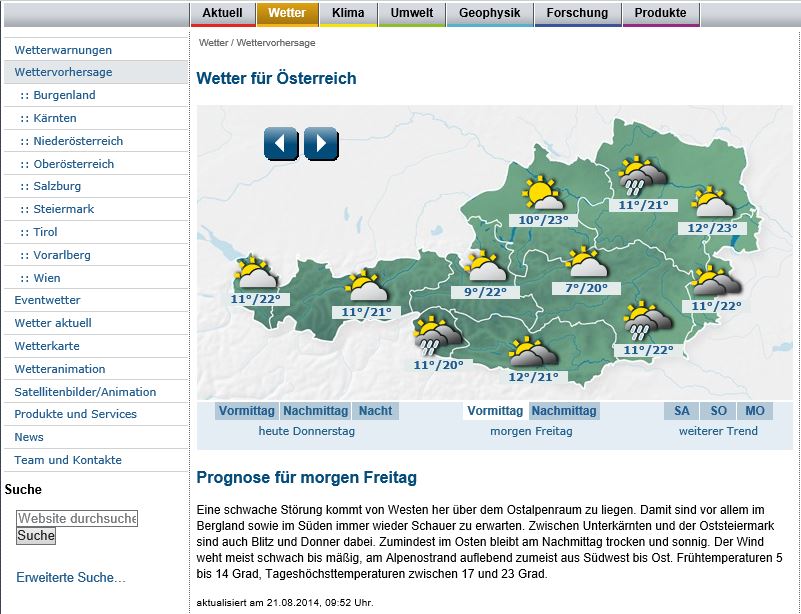
Task: Click the rain icon above 11°/21° Niederösterreich
Action: (643, 176)
